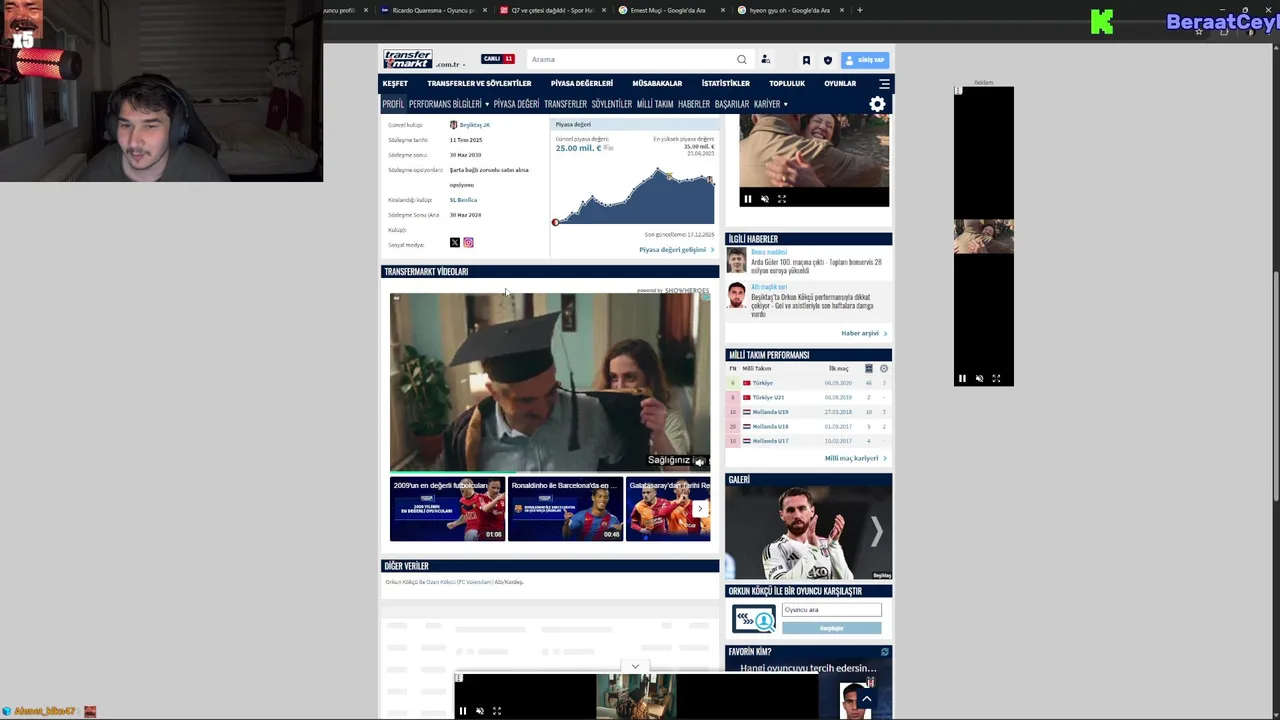The height and width of the screenshot is (720, 1280).
Task: Open Arda Güler 100. maçına çıktı news
Action: (816, 266)
